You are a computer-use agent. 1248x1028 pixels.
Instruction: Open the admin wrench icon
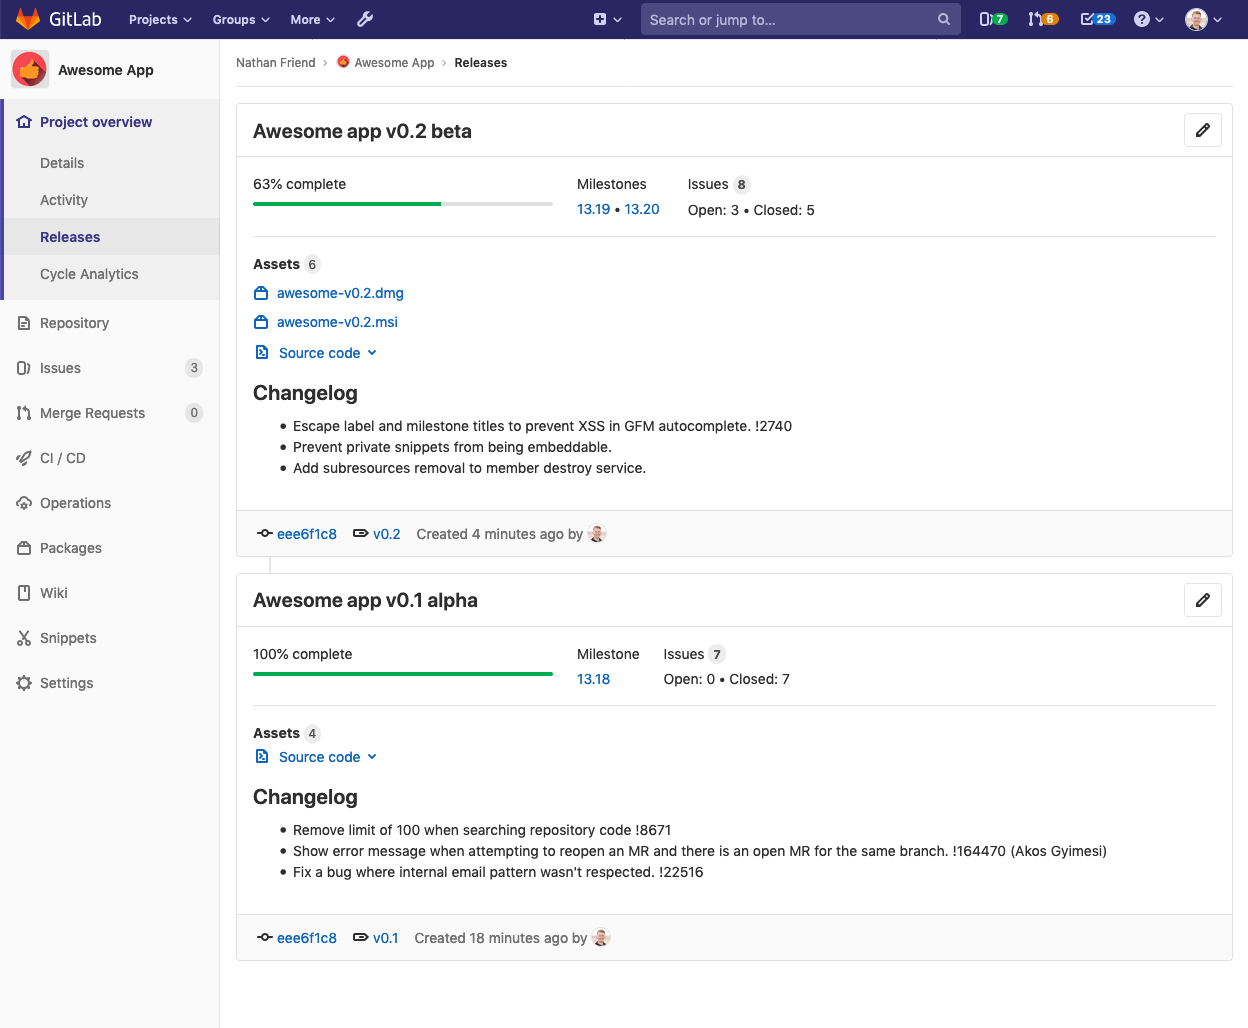point(365,19)
